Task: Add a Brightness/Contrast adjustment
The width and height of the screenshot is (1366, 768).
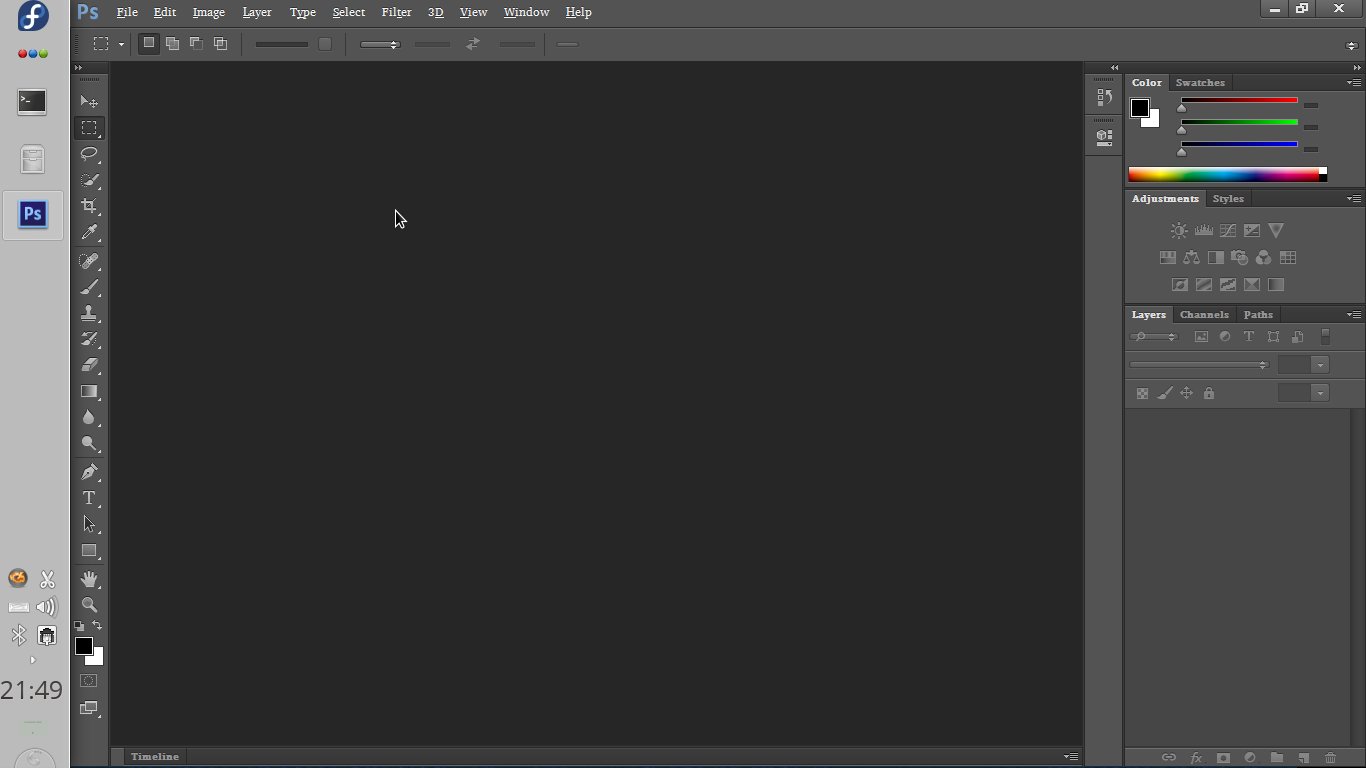Action: [x=1179, y=231]
